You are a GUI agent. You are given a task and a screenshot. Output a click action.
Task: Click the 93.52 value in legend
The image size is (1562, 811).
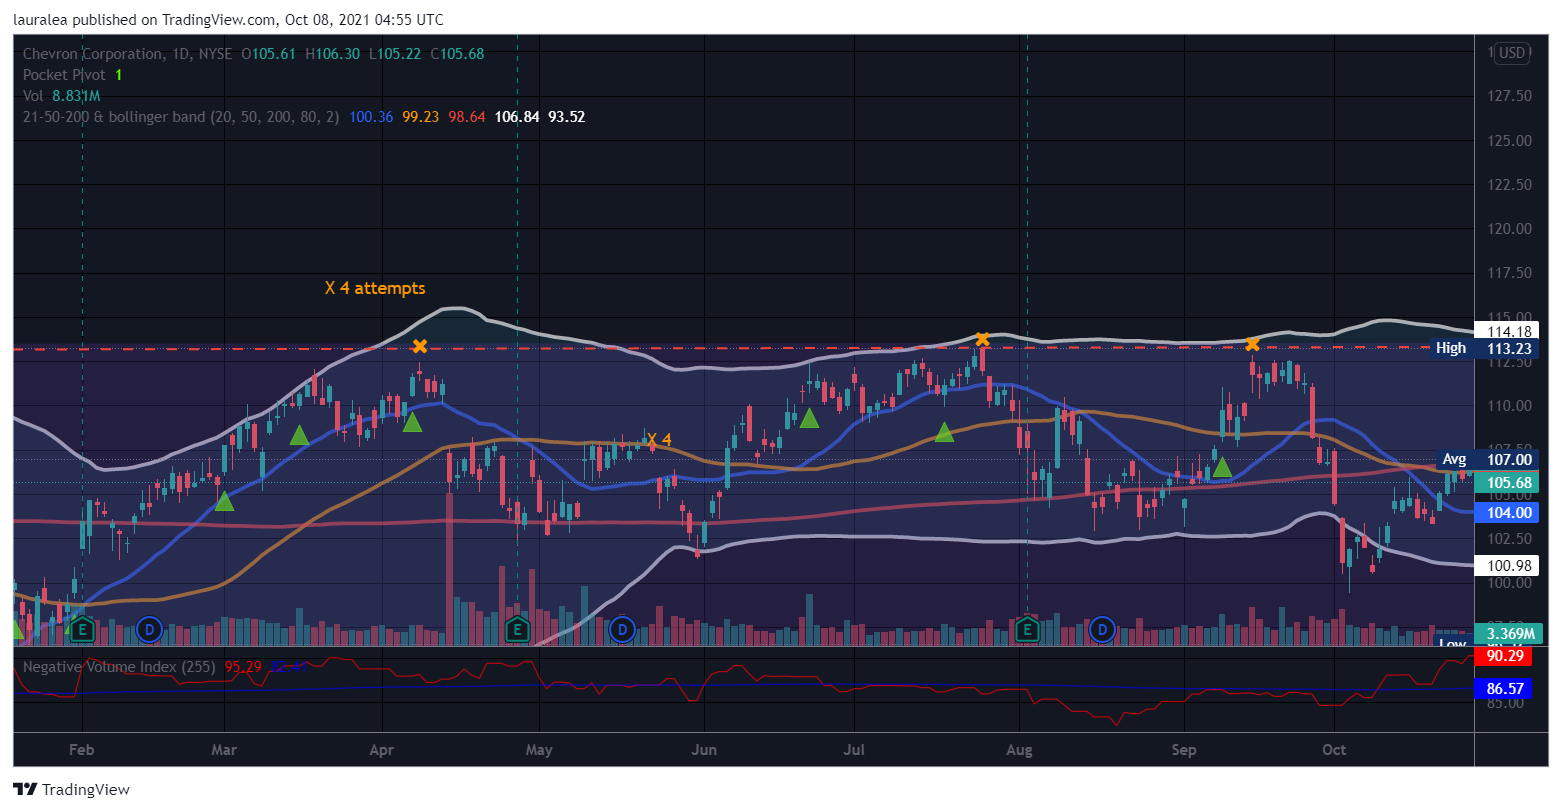point(566,117)
